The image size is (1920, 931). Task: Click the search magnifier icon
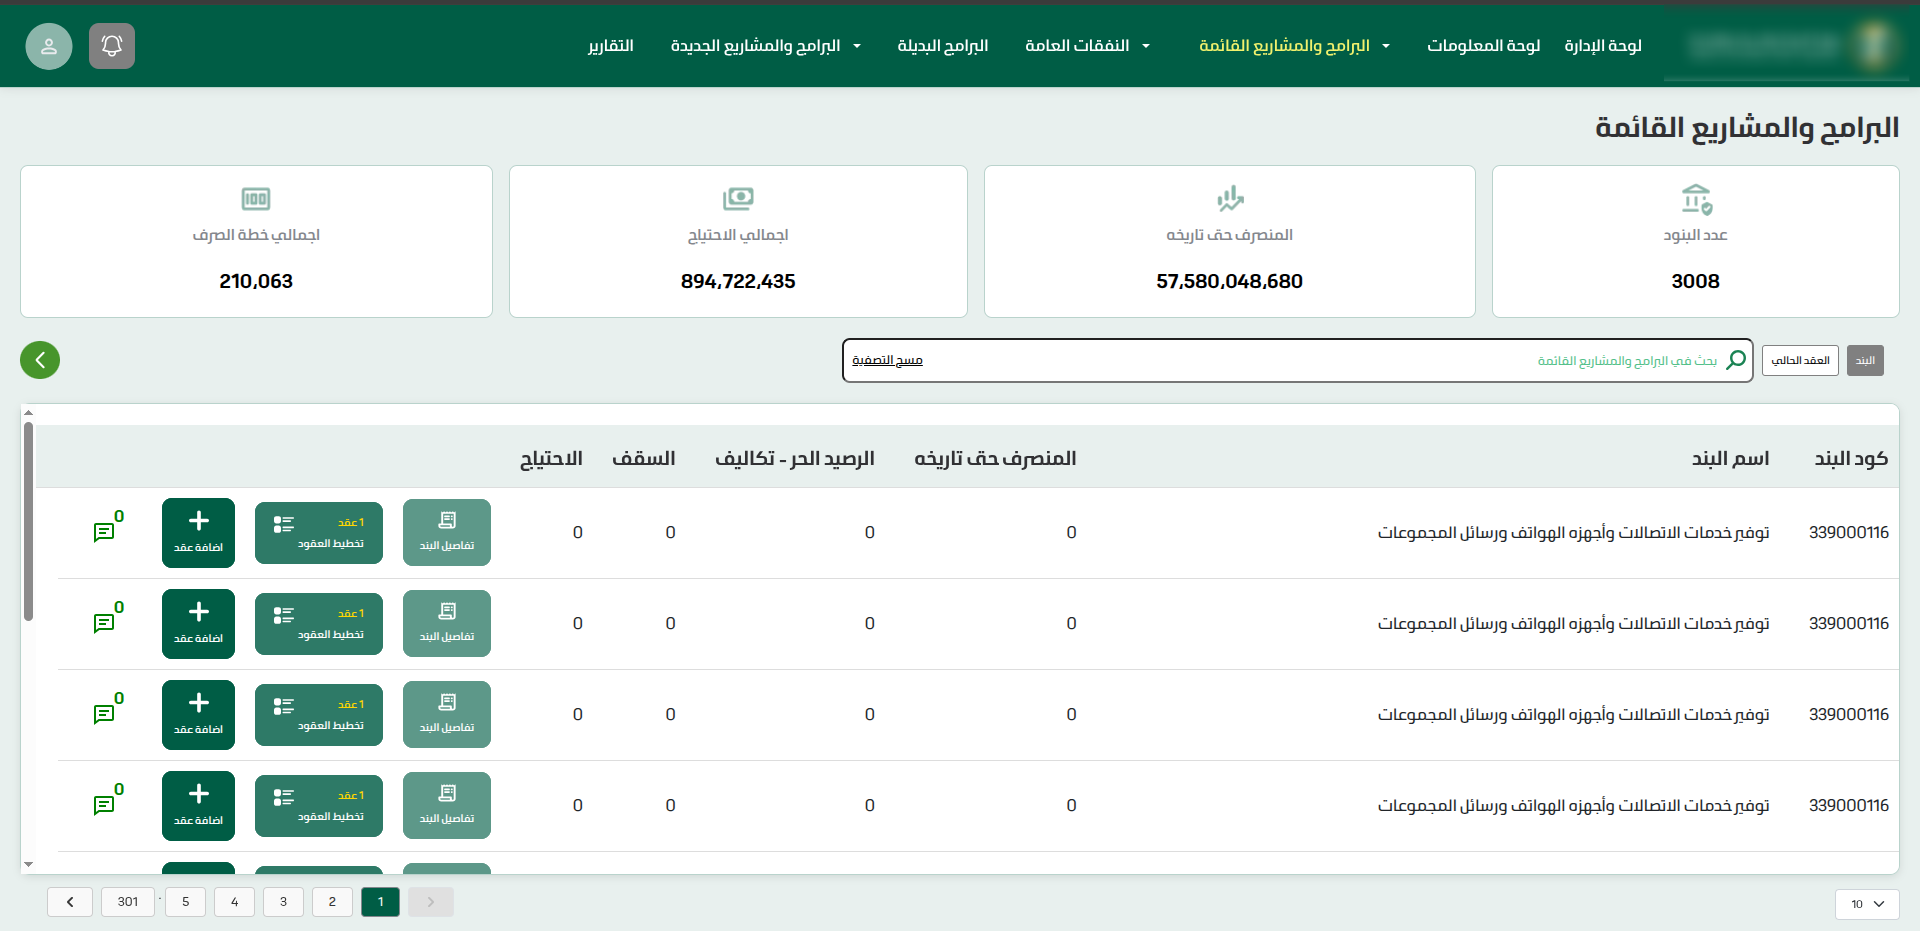pos(1736,360)
